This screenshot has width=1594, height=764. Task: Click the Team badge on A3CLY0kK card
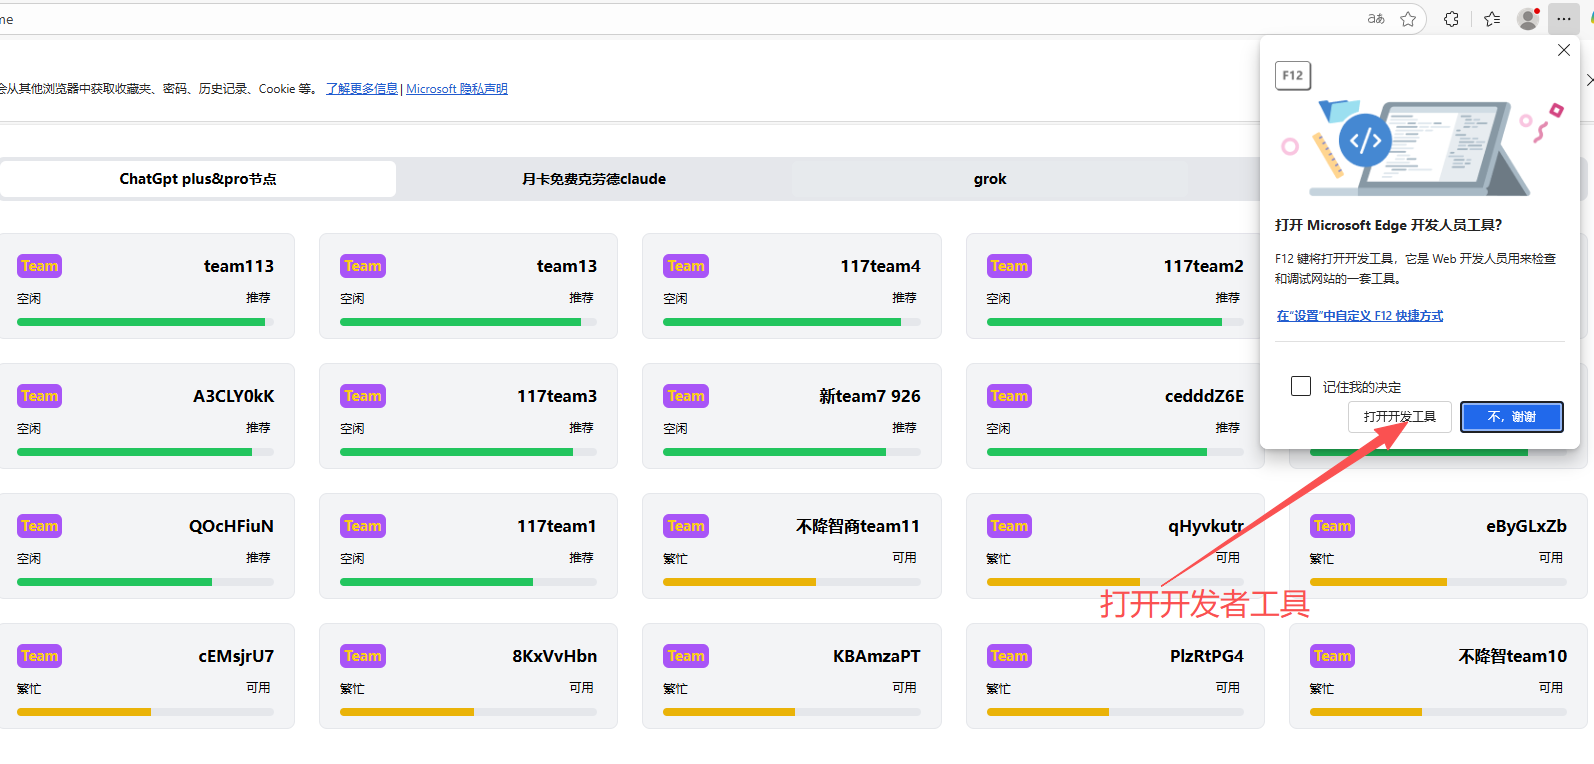(x=40, y=396)
